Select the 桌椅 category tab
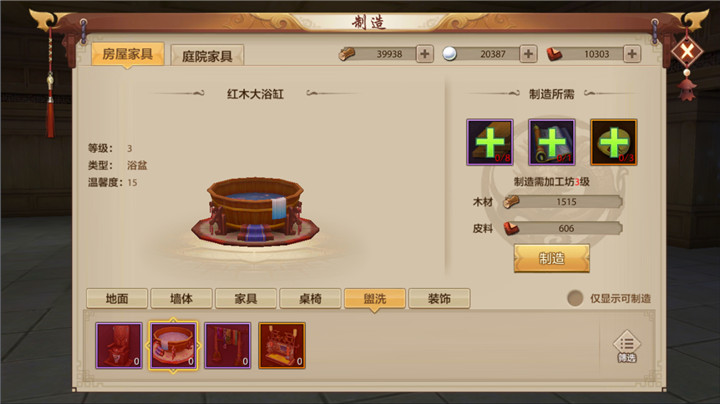The width and height of the screenshot is (720, 404). point(310,299)
